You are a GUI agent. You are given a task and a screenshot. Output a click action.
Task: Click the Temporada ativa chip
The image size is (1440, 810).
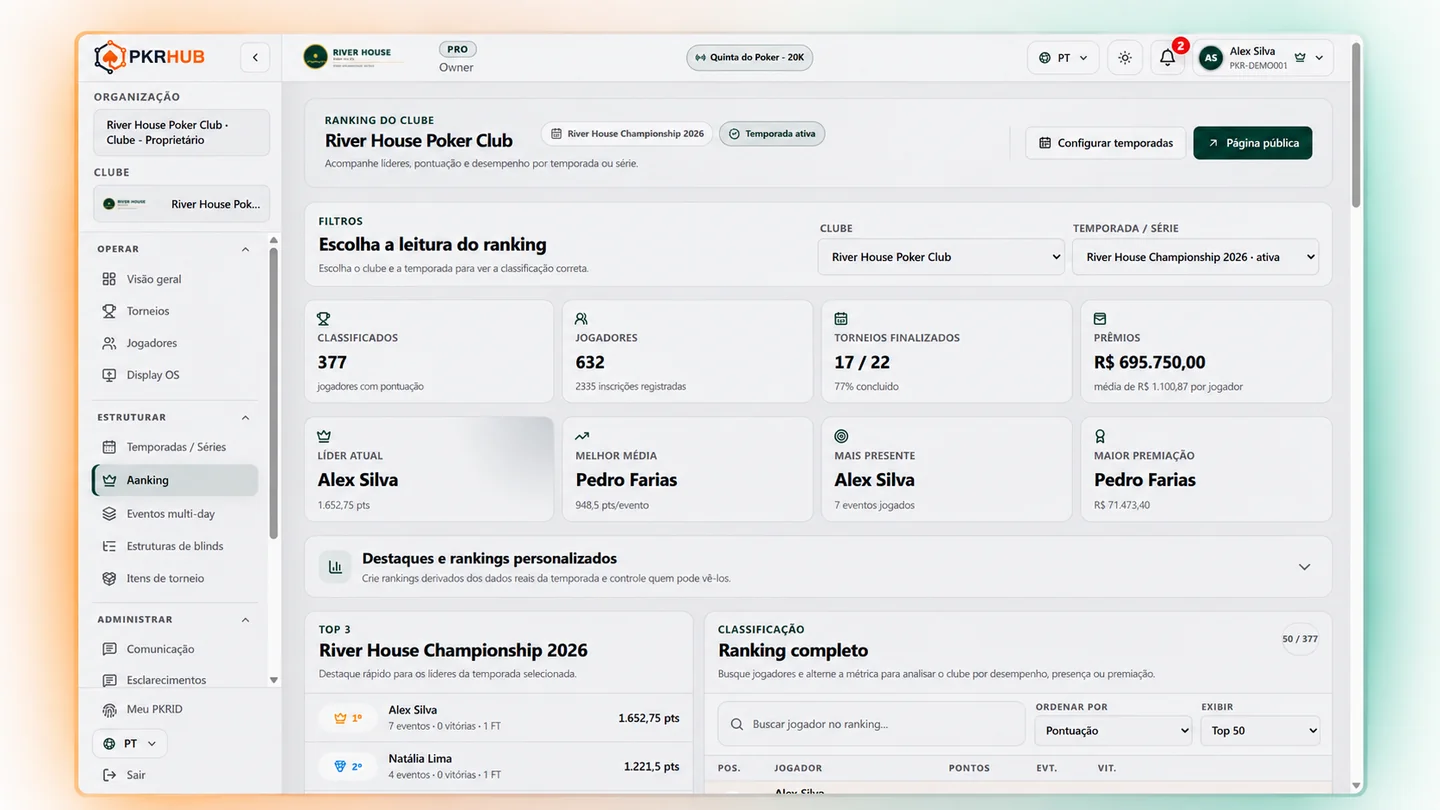coord(772,134)
